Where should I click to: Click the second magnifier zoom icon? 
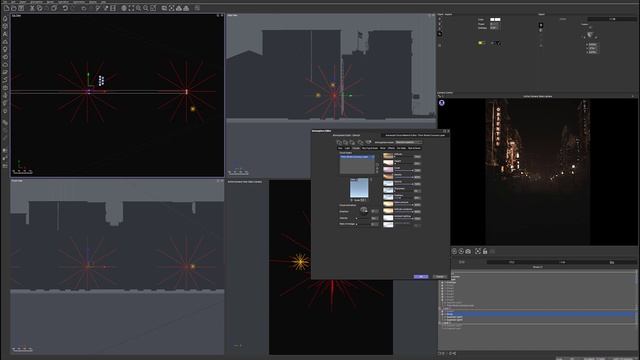tap(146, 8)
